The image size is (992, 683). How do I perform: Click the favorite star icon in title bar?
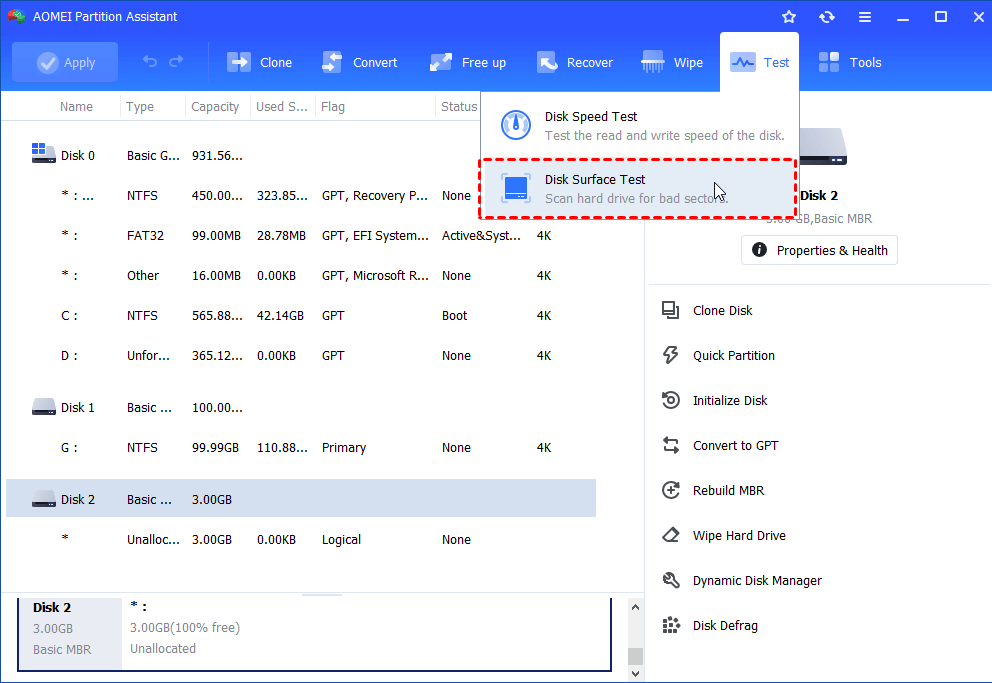point(788,16)
